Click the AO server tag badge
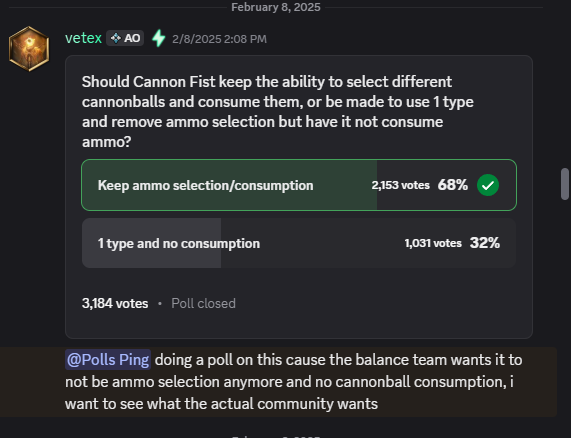Image resolution: width=571 pixels, height=438 pixels. tap(125, 38)
